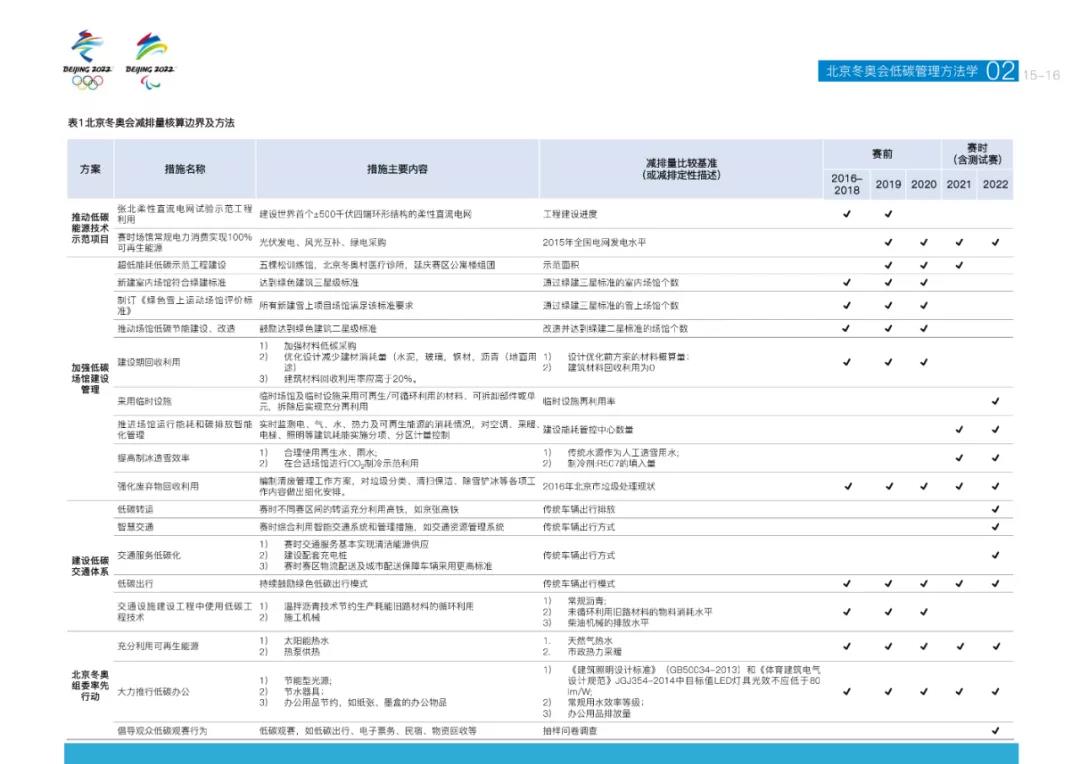
Task: Click baseline '建设能耗管控中心数量'
Action: [x=588, y=429]
